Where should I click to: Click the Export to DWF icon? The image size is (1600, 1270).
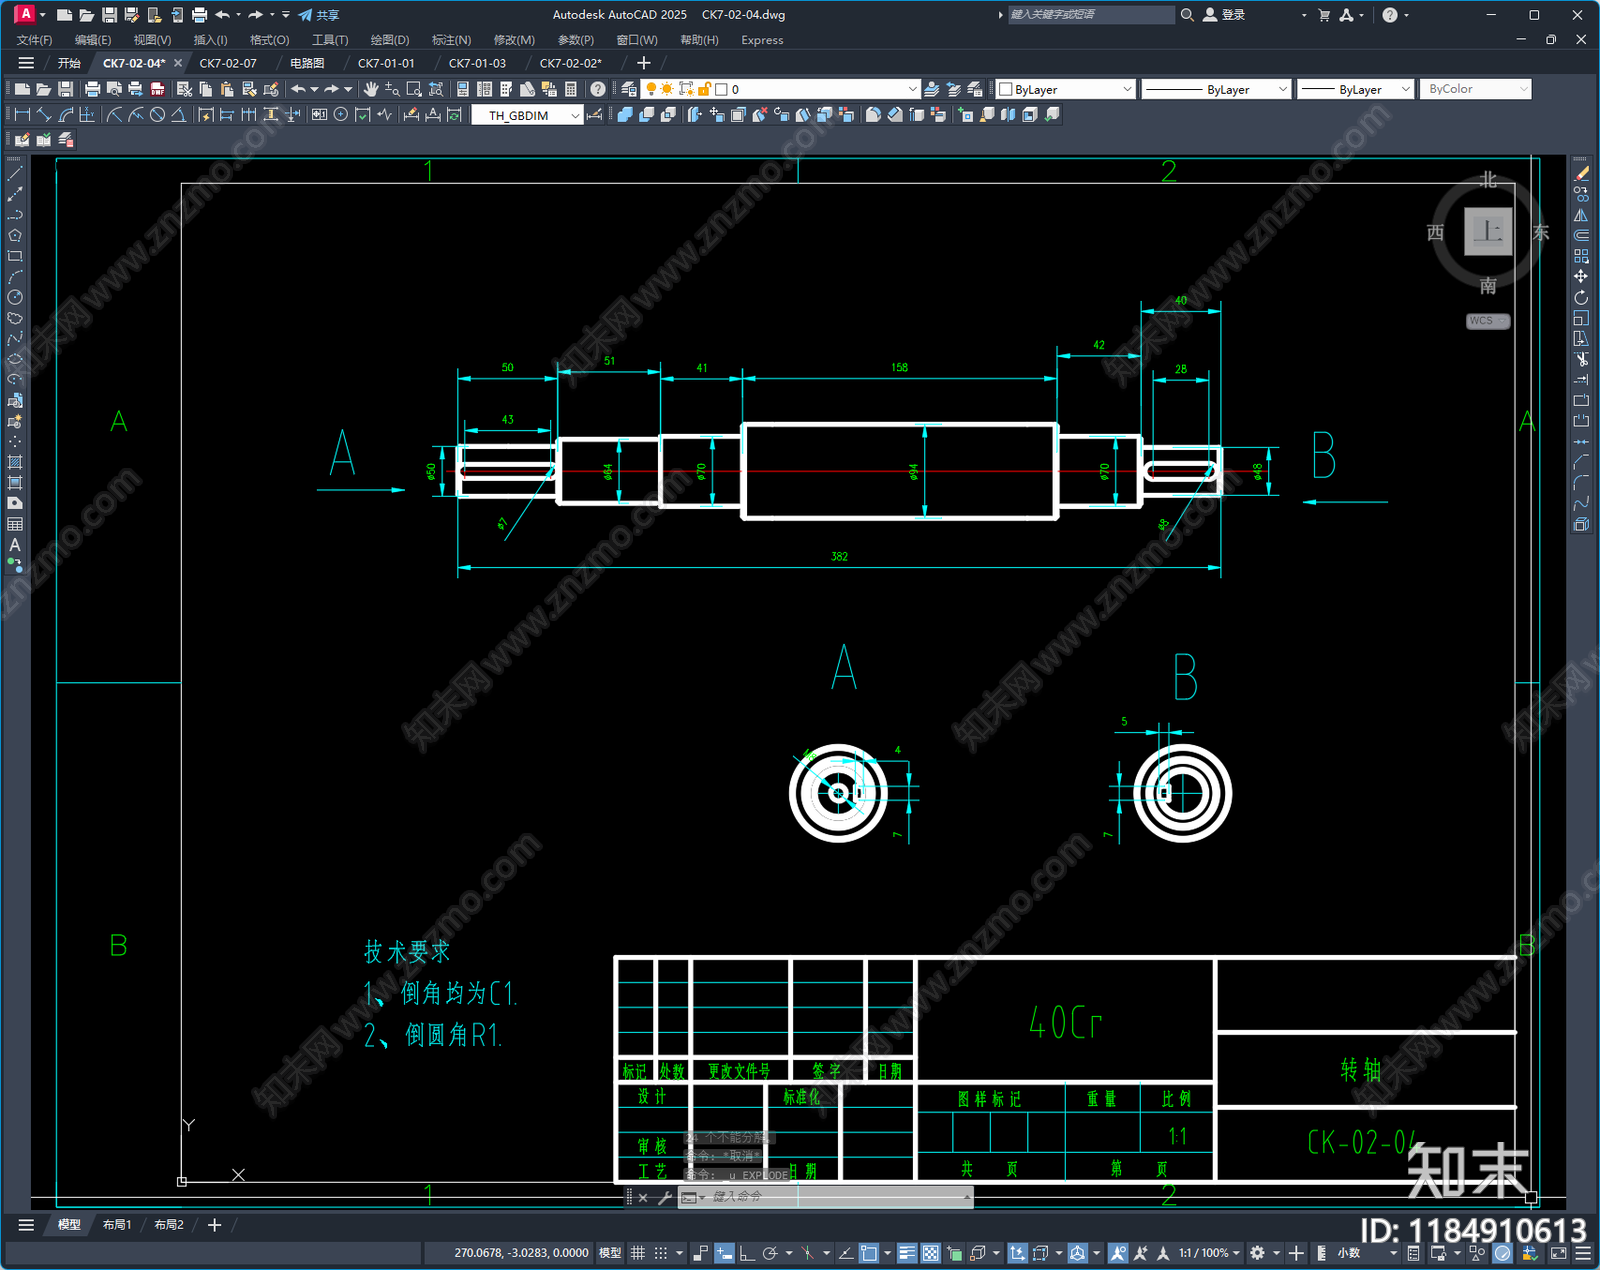pyautogui.click(x=157, y=89)
